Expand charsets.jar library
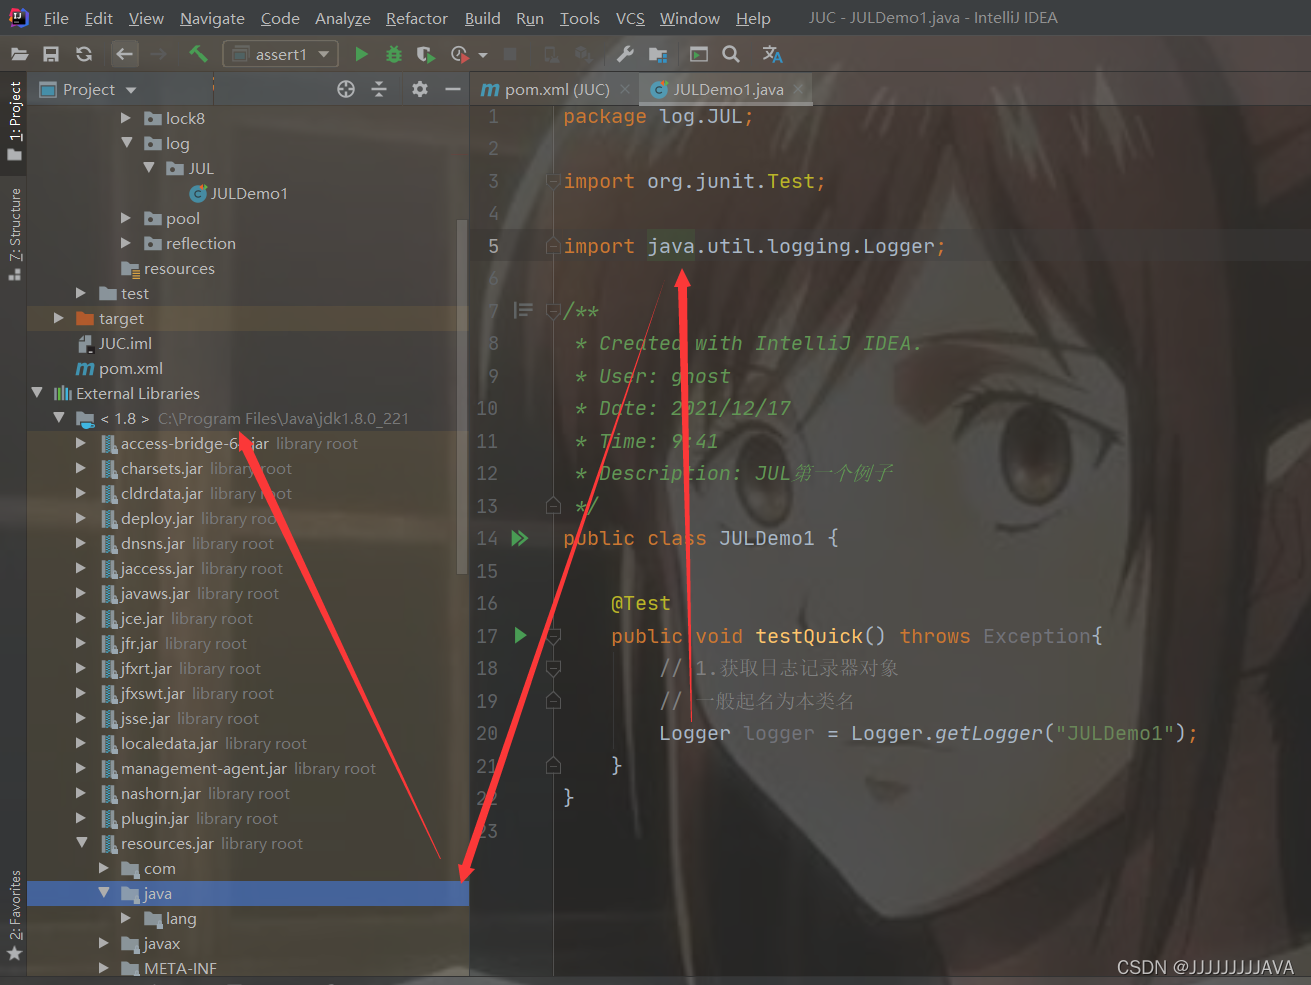The height and width of the screenshot is (985, 1311). pos(81,468)
